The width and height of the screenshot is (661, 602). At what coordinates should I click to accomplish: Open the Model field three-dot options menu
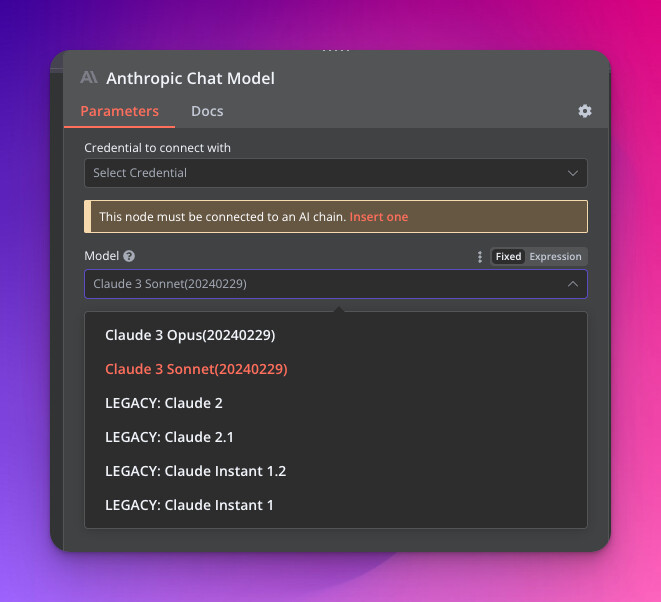click(480, 256)
